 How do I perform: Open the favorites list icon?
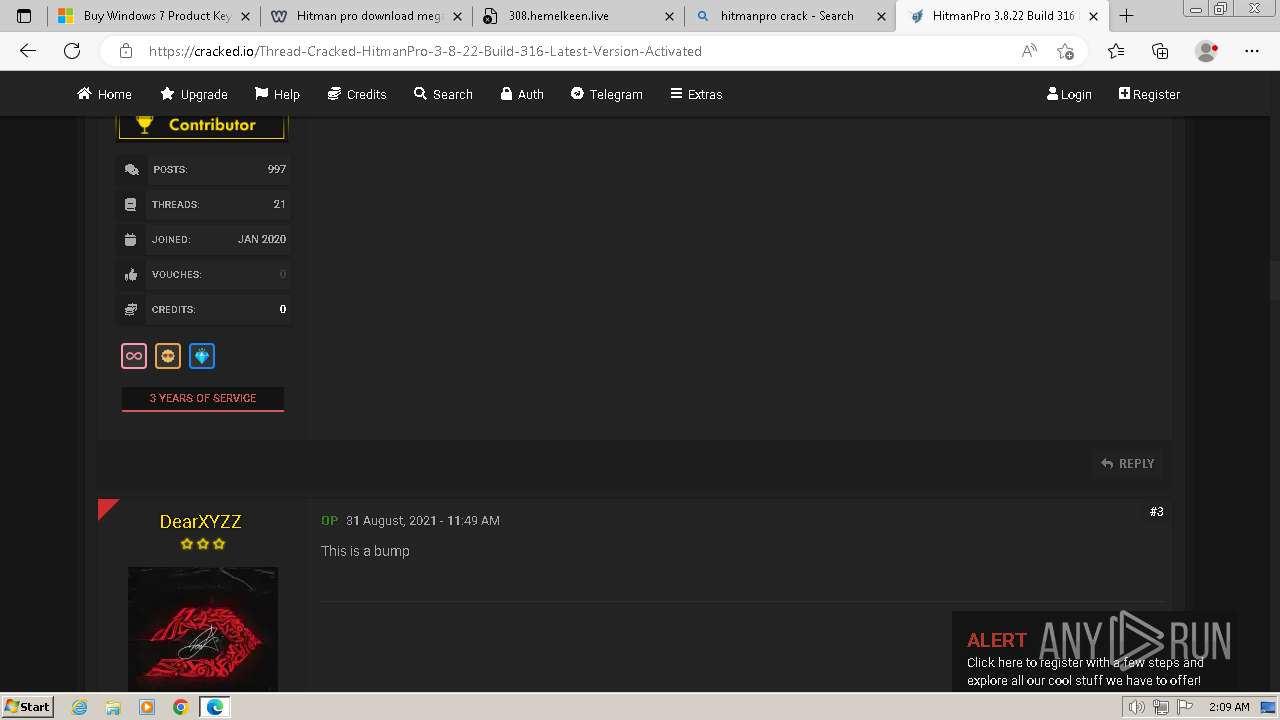(x=1116, y=51)
